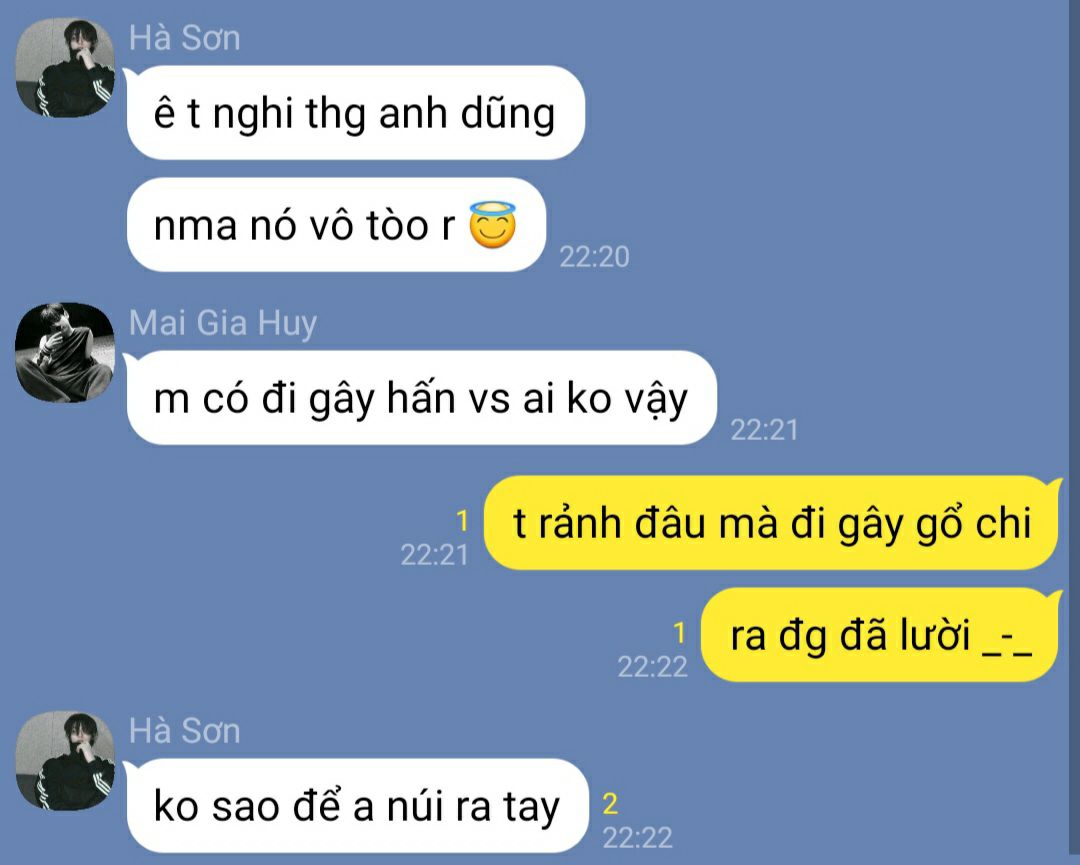Click the top Hà Sơn sender name
Viewport: 1080px width, 865px height.
(x=185, y=38)
